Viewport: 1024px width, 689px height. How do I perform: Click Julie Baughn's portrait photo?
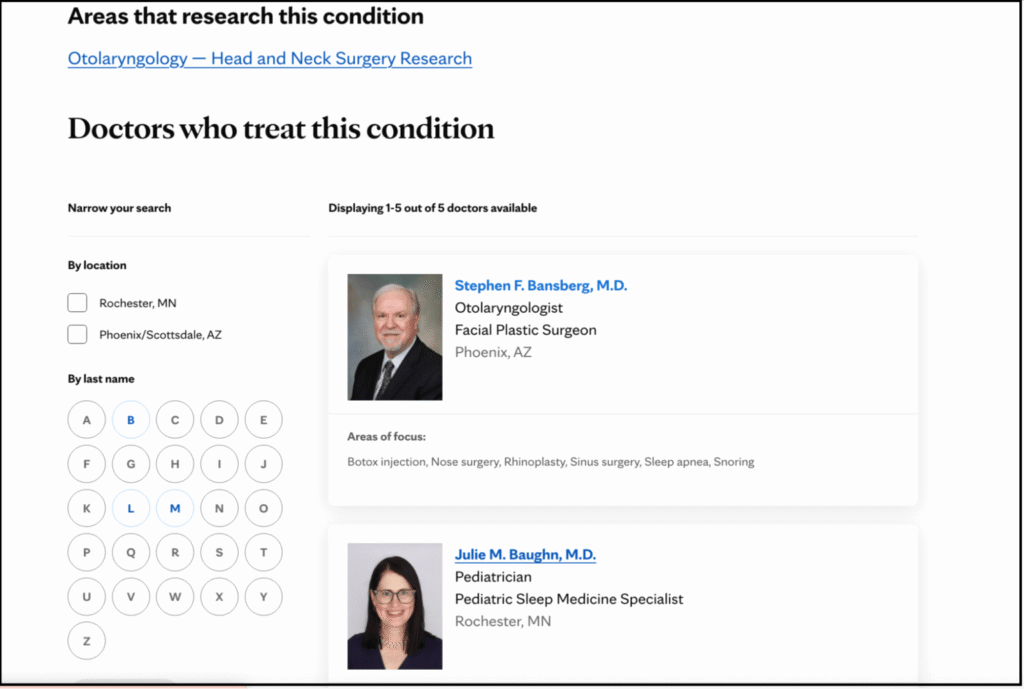[x=394, y=605]
